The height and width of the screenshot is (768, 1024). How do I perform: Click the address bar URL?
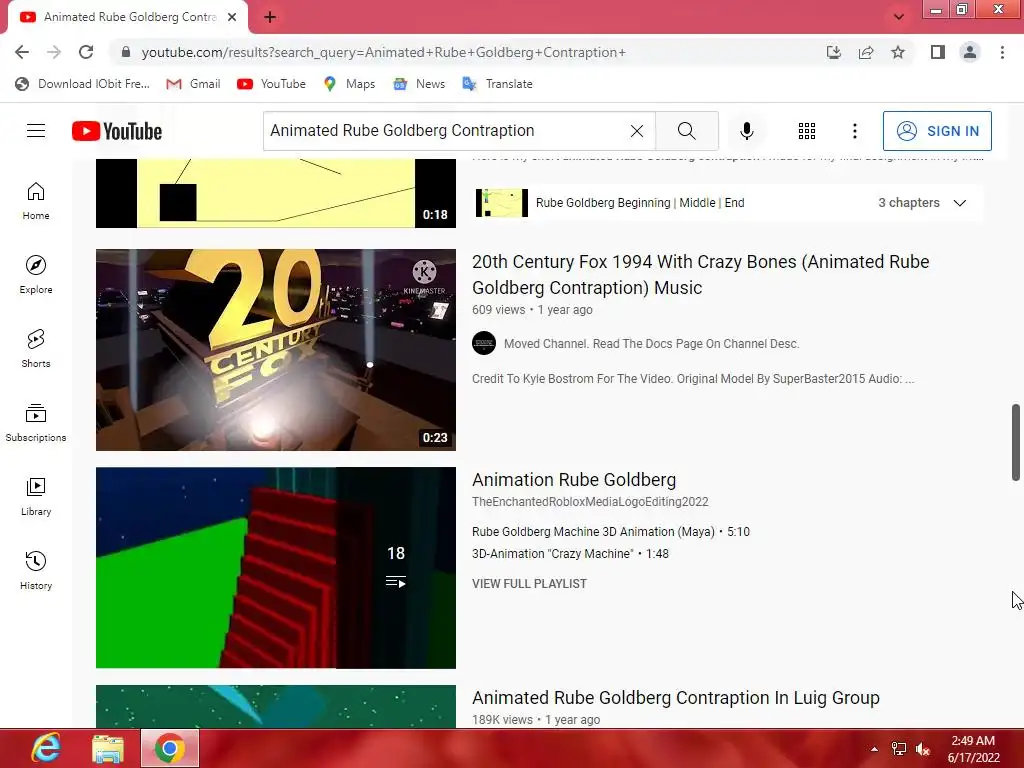(x=383, y=52)
